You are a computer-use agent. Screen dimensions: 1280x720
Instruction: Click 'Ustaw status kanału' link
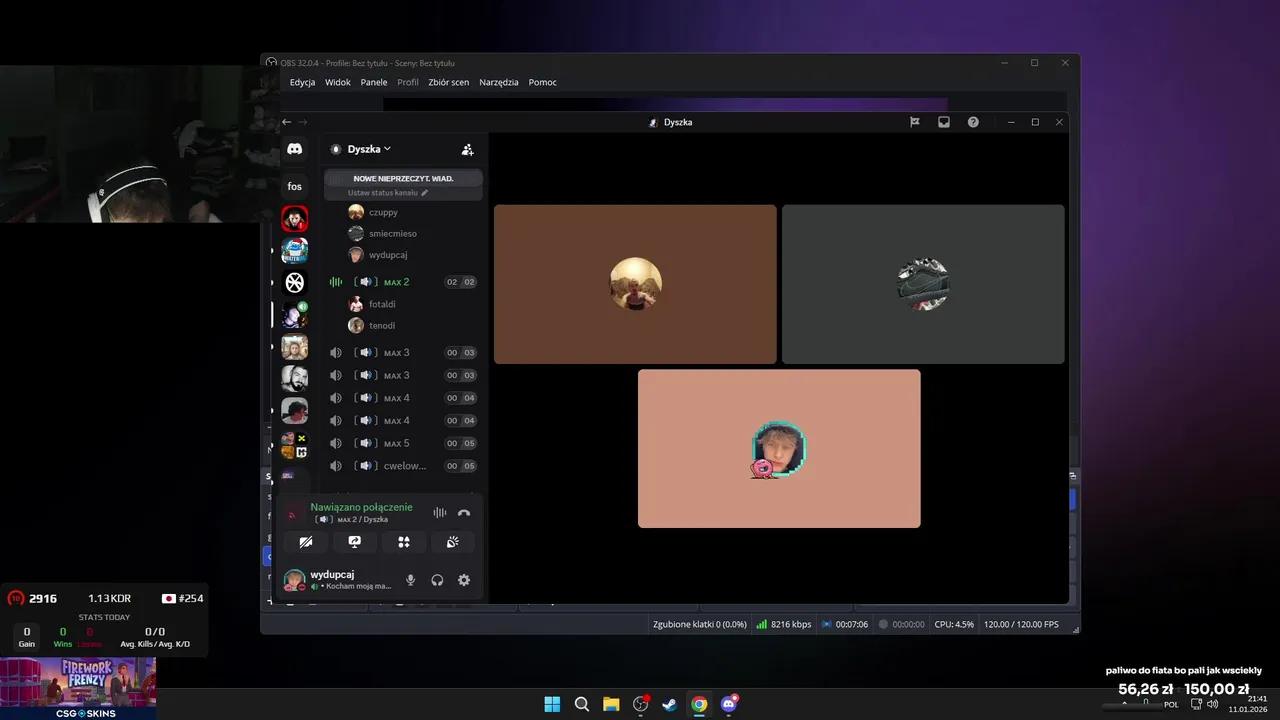pos(383,192)
